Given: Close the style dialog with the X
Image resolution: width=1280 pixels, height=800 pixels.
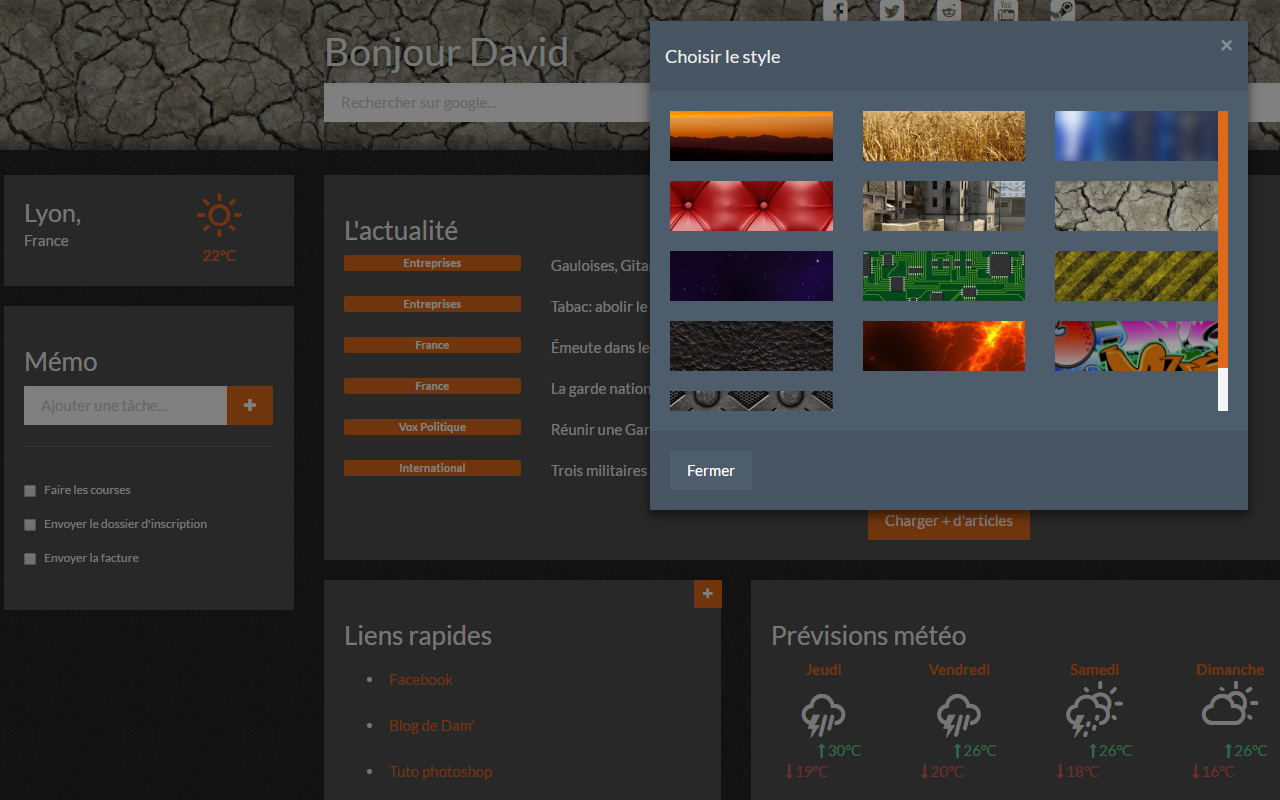Looking at the screenshot, I should 1226,45.
